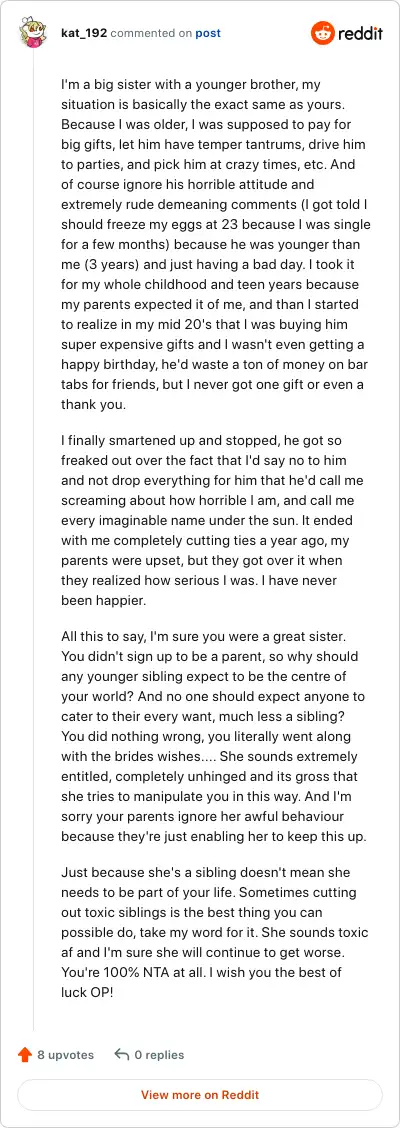Select the "8 upvotes" count text
The width and height of the screenshot is (400, 1128).
65,1055
